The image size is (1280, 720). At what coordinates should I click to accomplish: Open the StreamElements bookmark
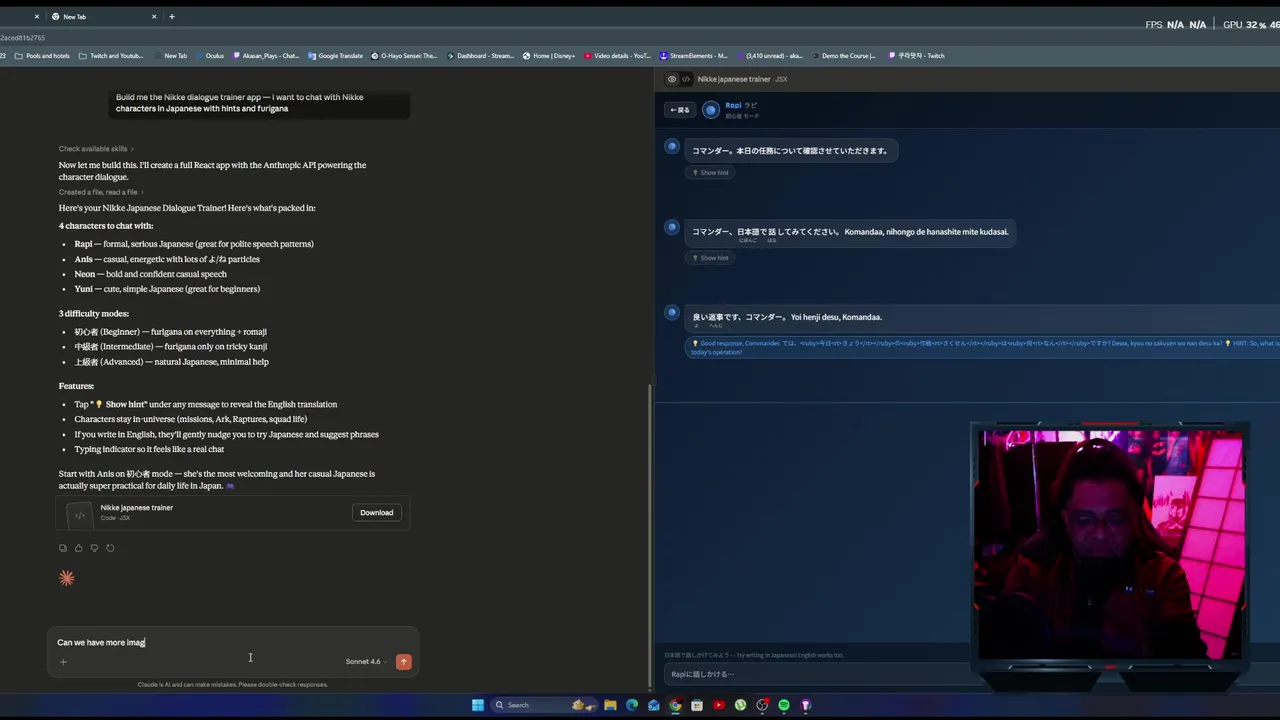[693, 56]
